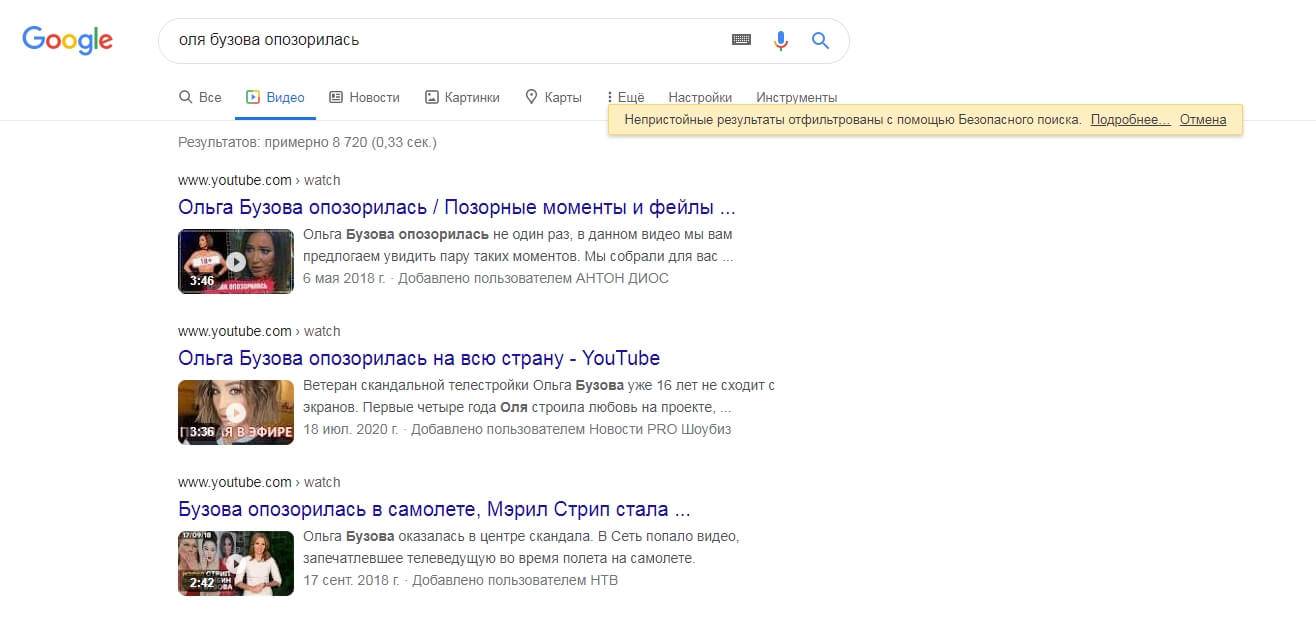Open Инструменты search tools

point(796,97)
